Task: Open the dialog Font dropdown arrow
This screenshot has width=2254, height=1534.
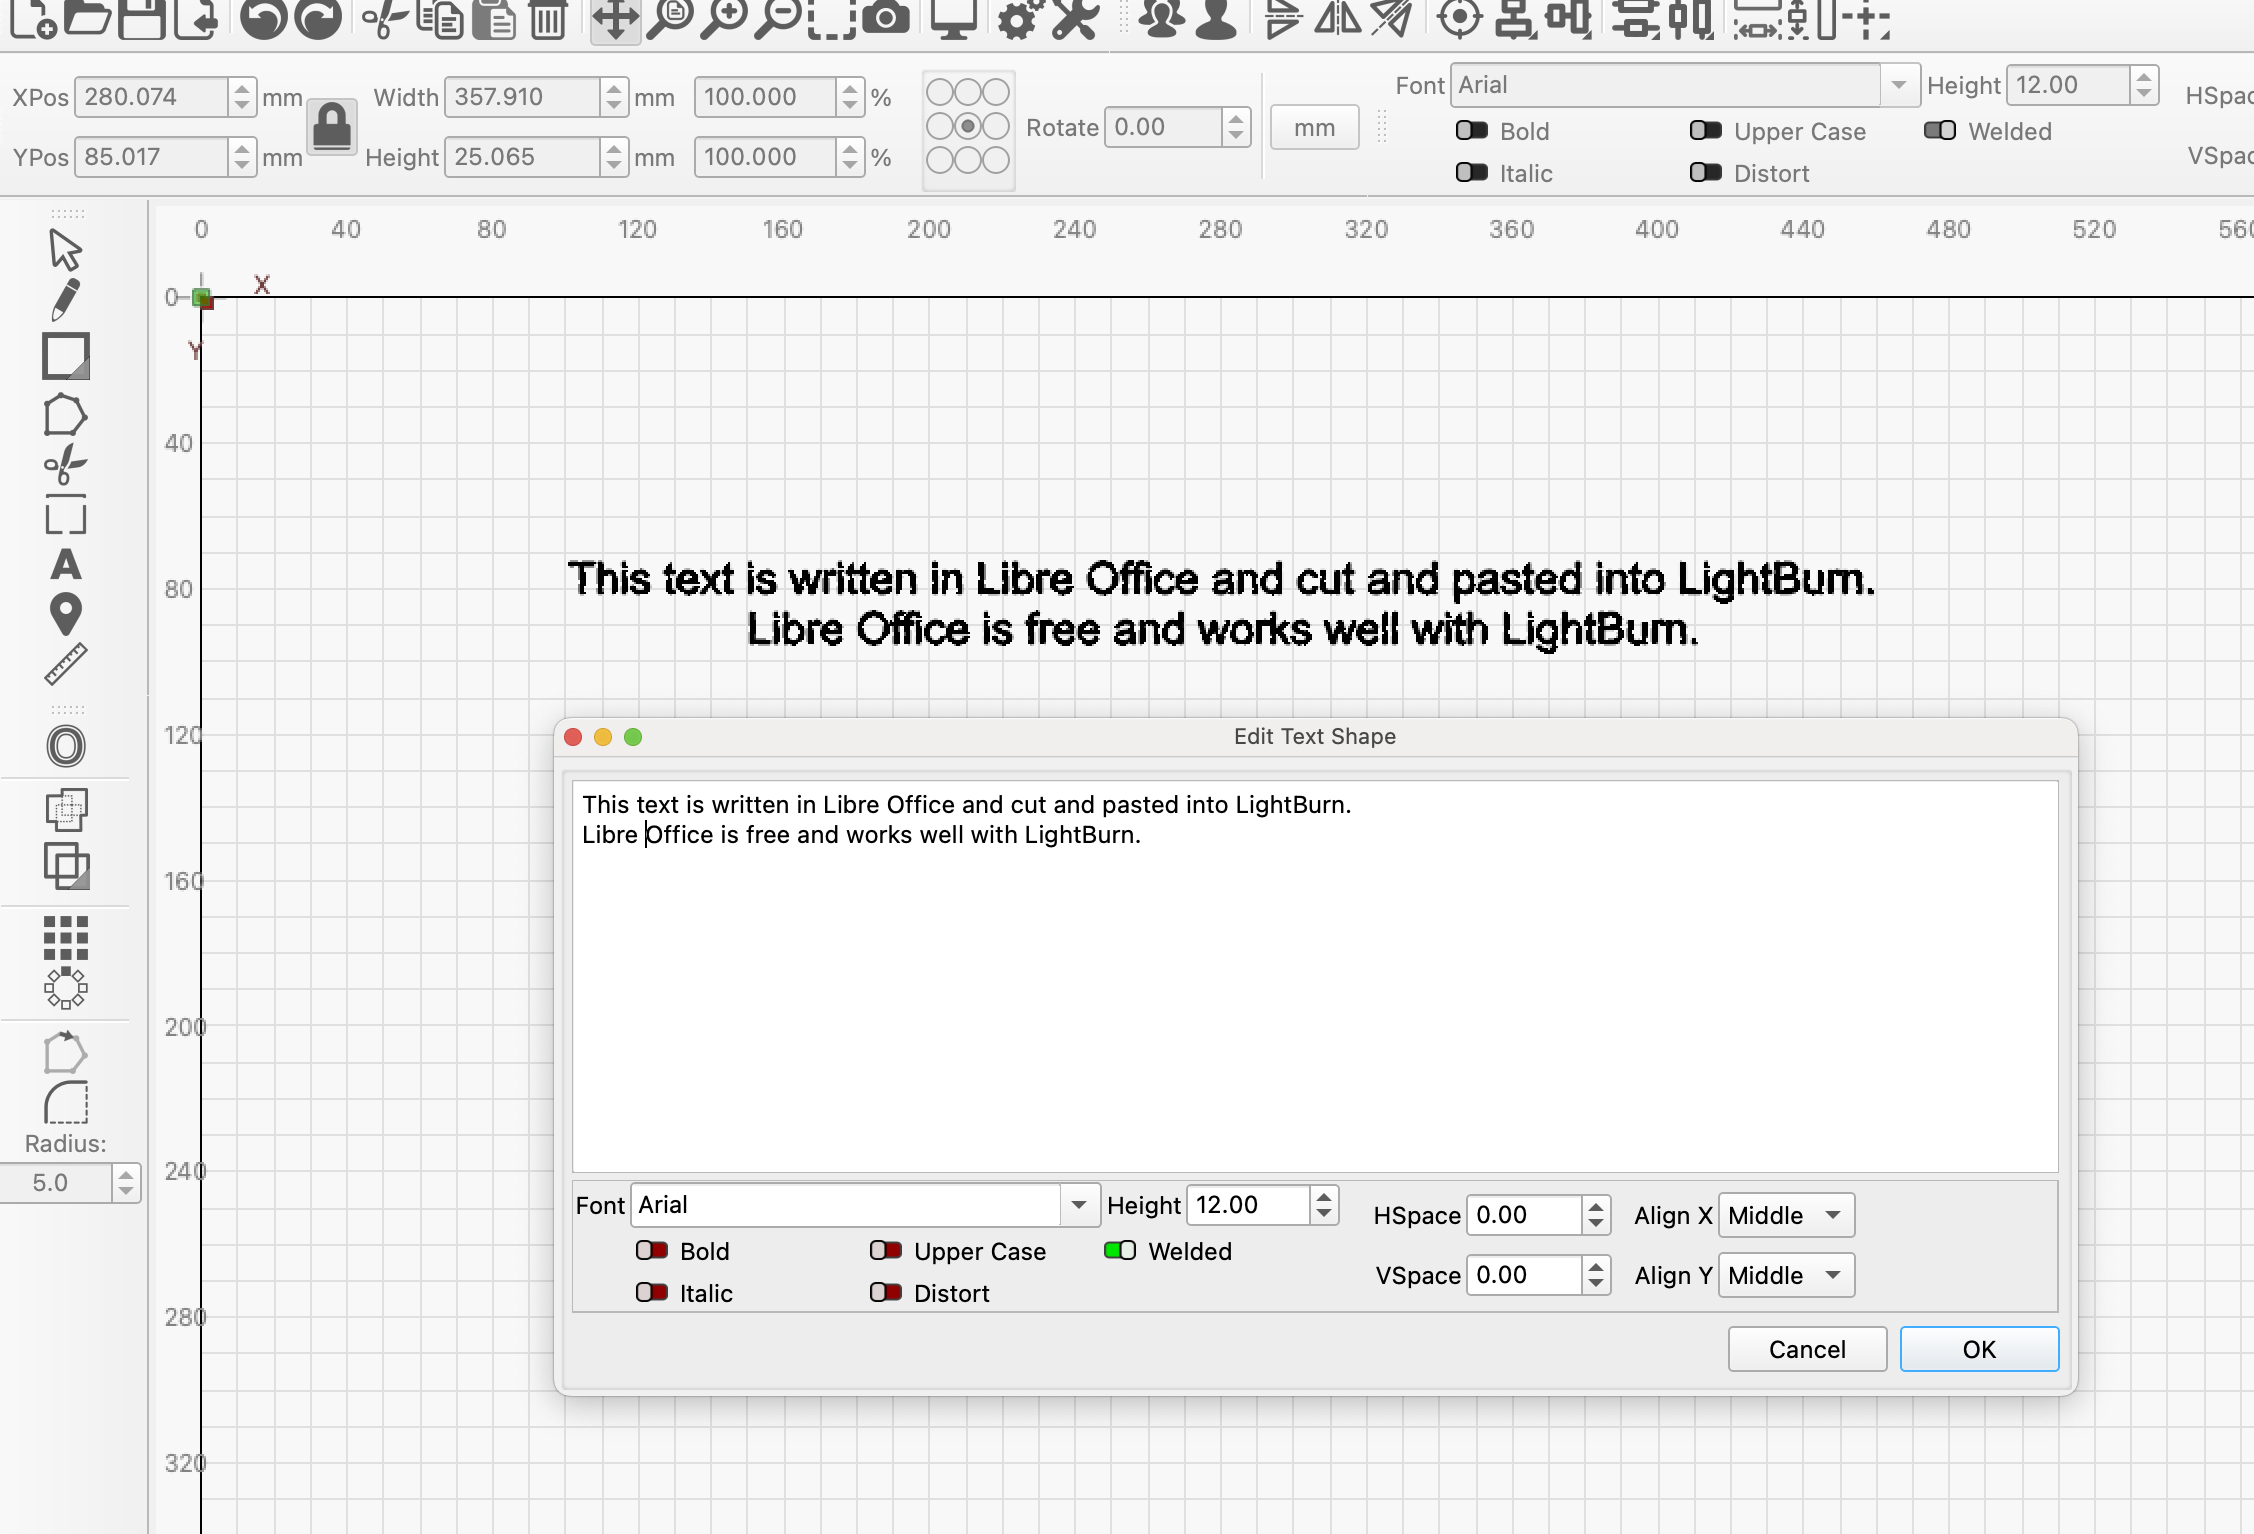Action: point(1079,1205)
